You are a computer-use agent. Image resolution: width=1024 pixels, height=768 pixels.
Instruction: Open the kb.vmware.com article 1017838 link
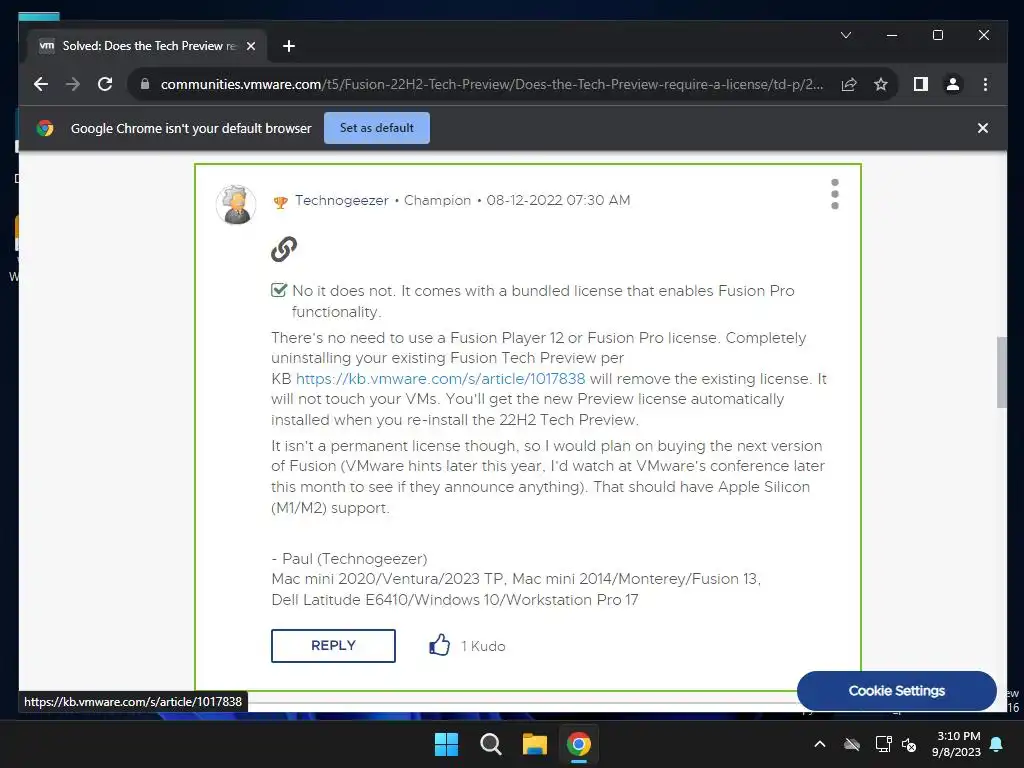[440, 379]
